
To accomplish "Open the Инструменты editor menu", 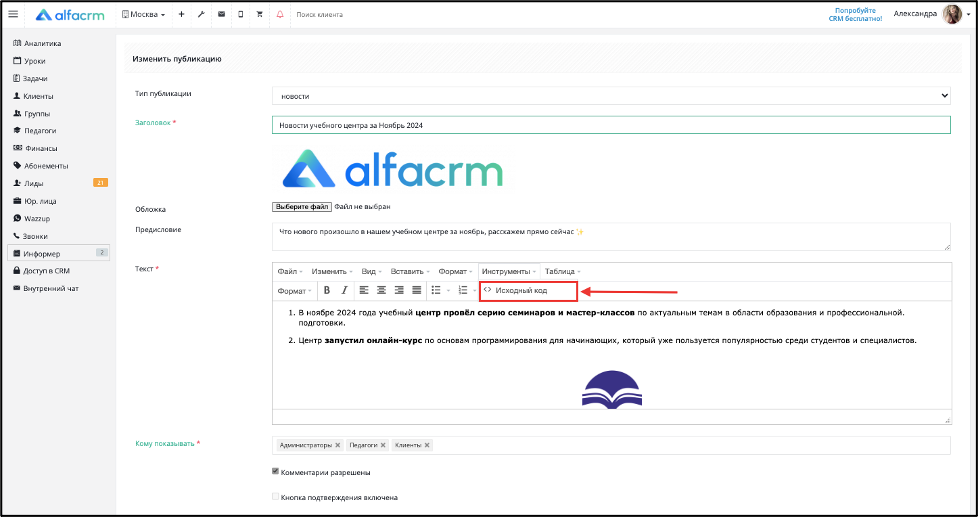I will pos(509,271).
